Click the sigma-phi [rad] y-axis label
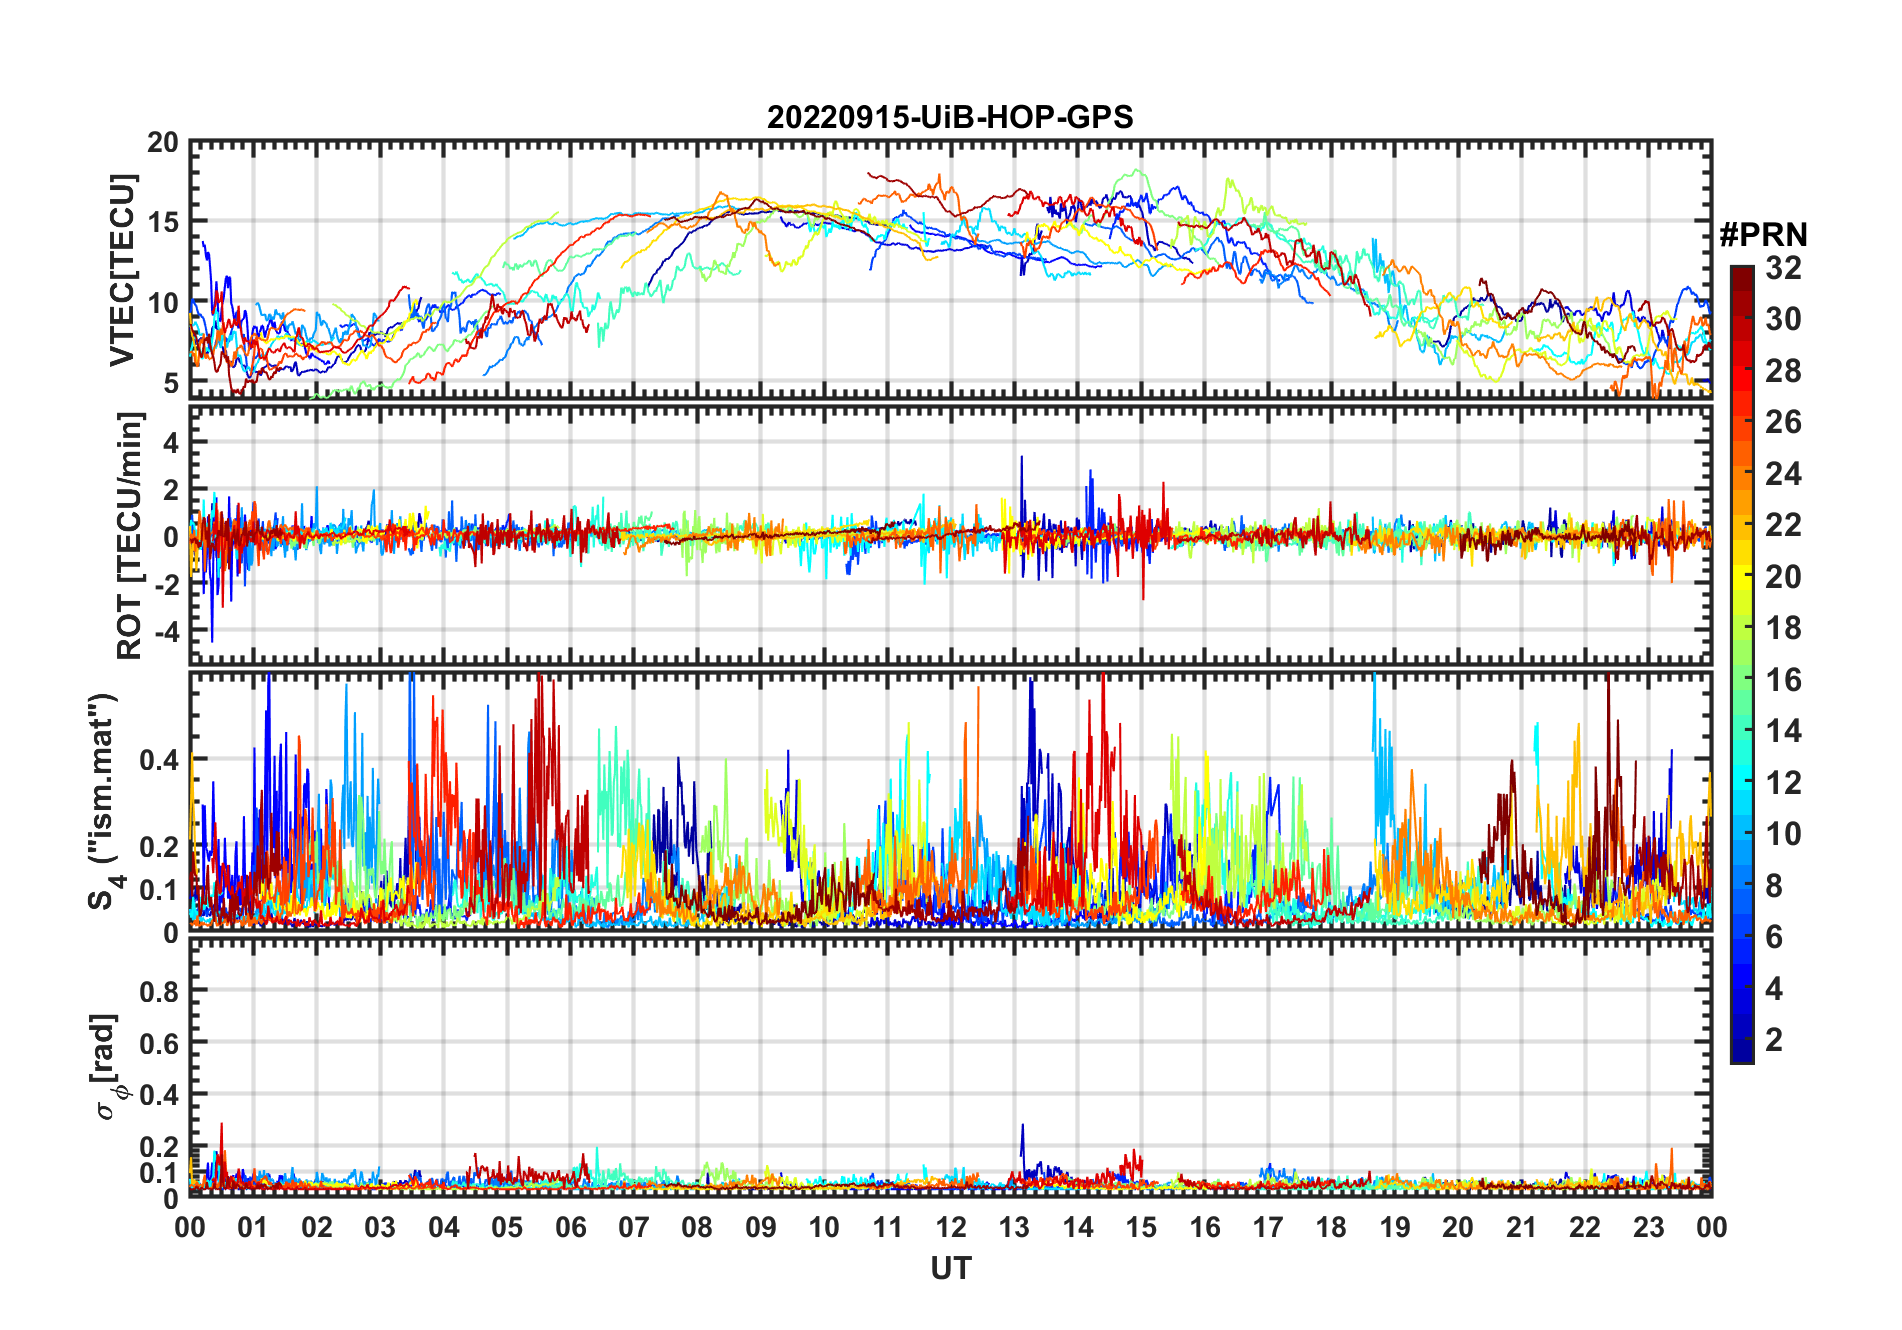The image size is (1902, 1330). point(110,1067)
